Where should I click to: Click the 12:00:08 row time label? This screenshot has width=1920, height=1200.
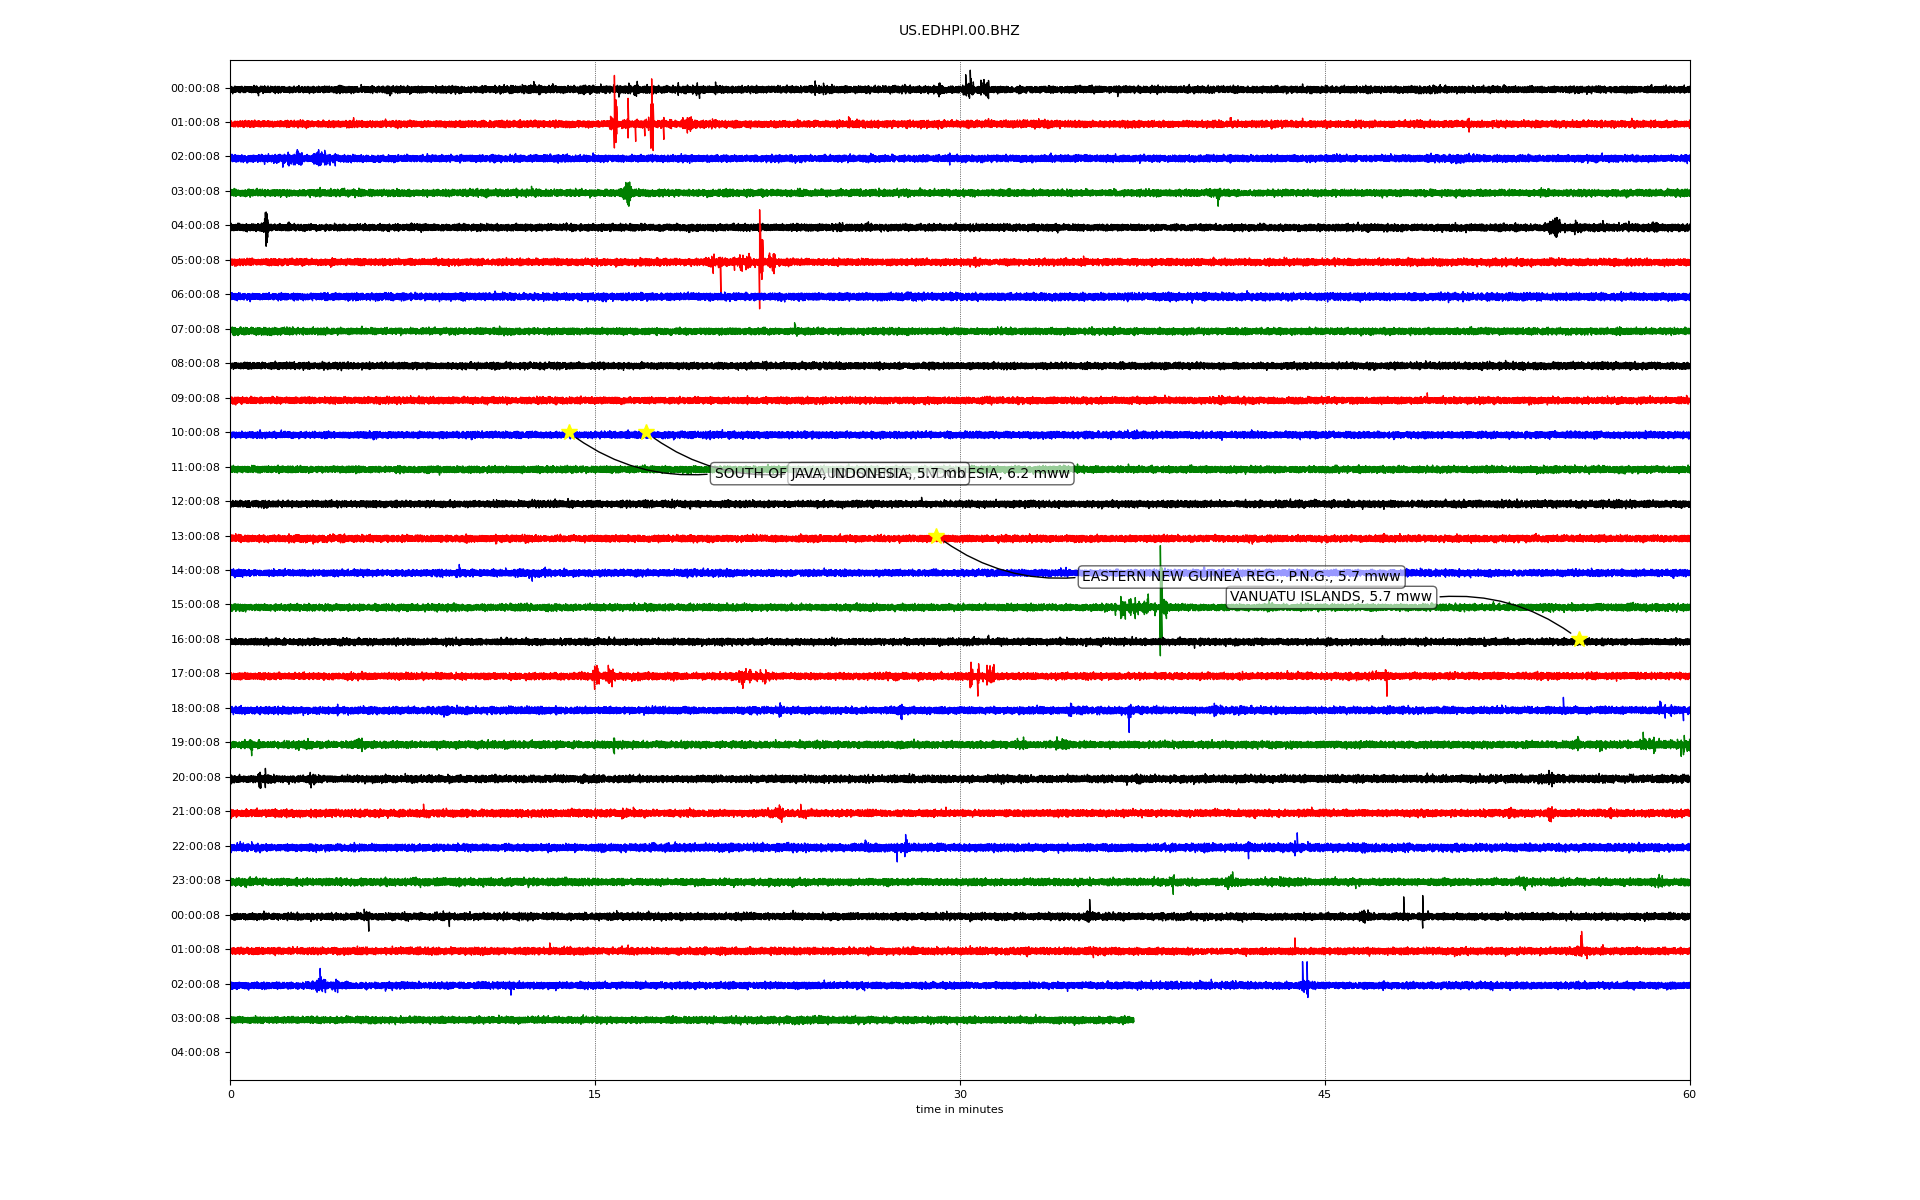(195, 502)
